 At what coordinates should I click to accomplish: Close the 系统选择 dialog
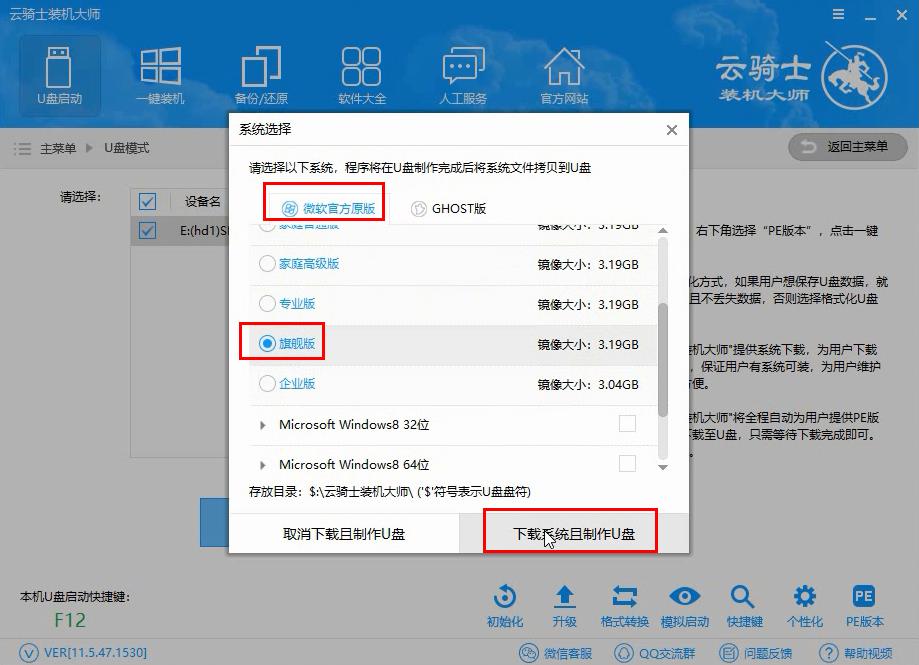(672, 130)
